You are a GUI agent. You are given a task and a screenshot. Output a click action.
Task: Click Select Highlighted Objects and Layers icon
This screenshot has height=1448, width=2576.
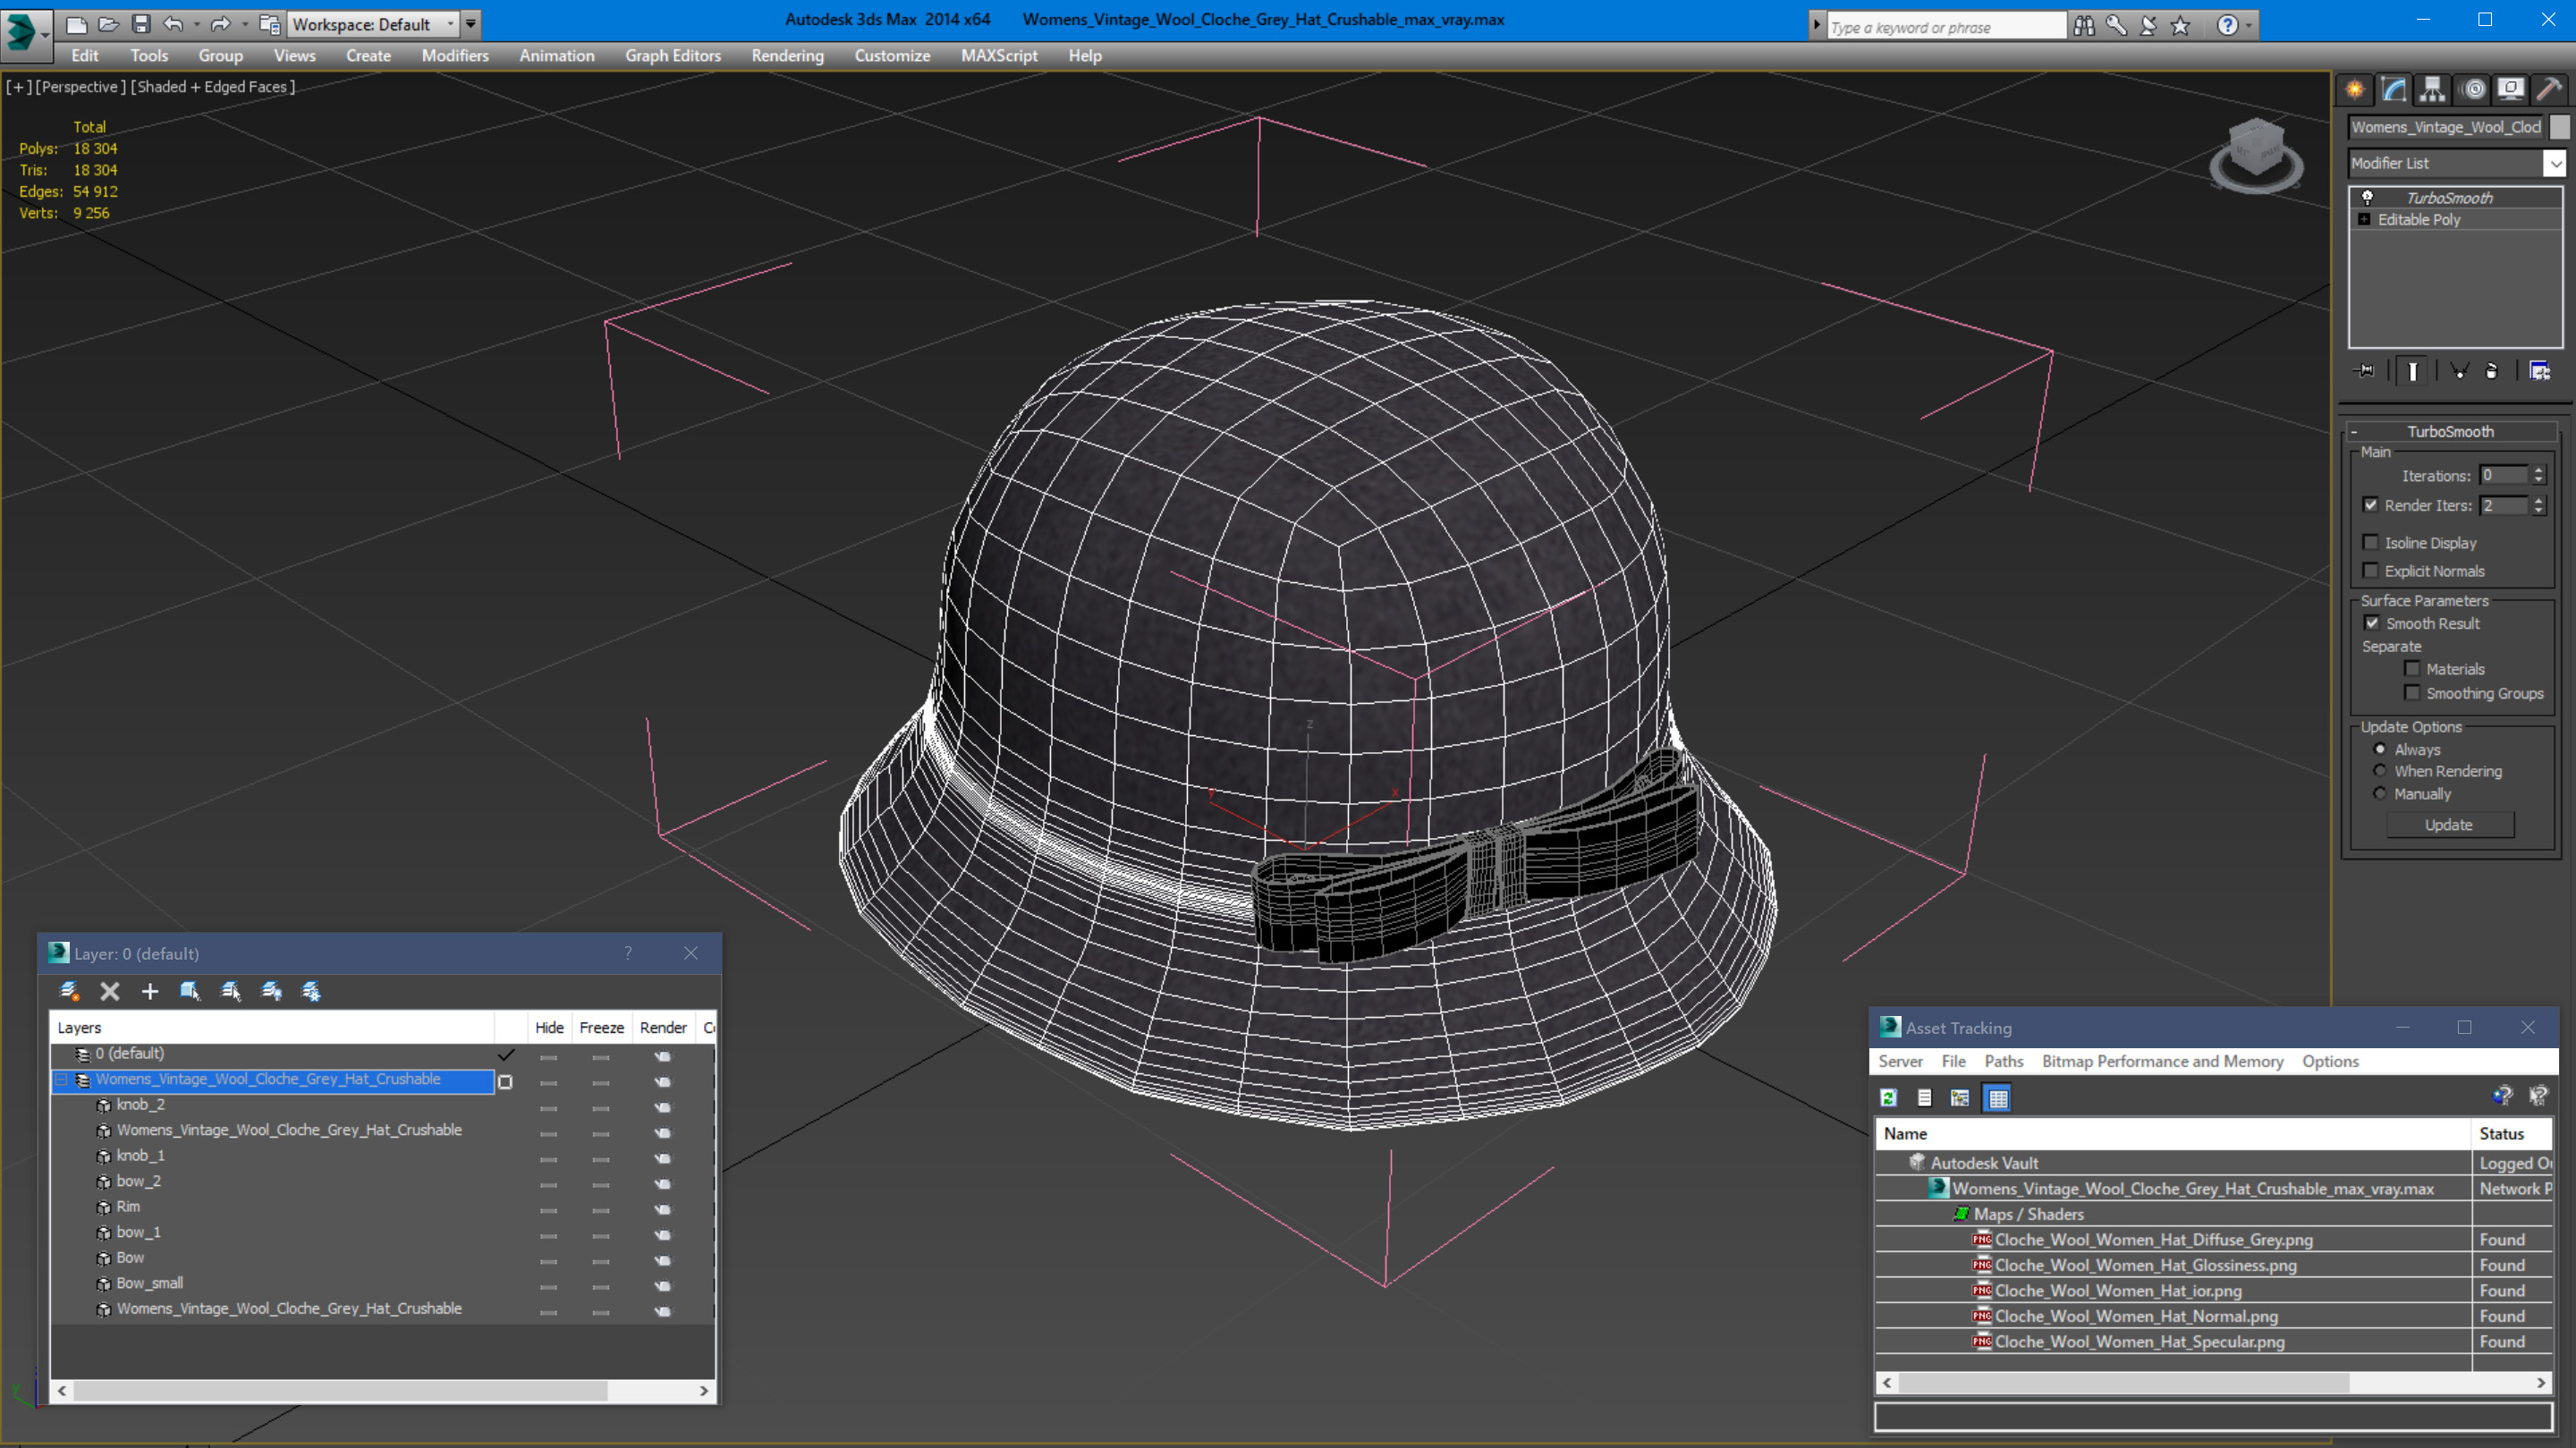[190, 992]
